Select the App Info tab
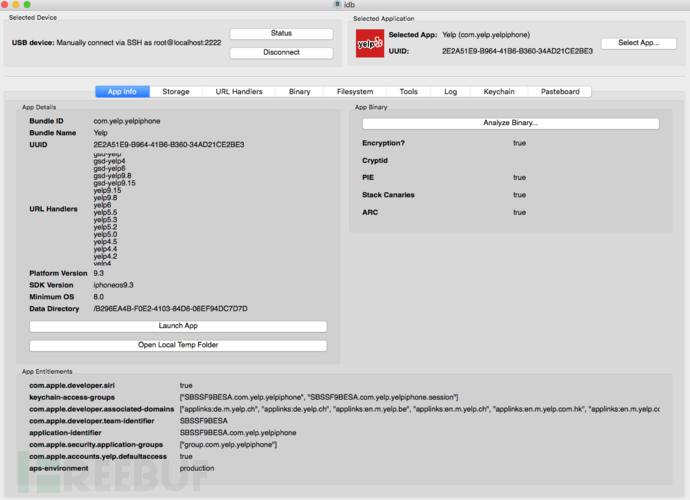This screenshot has height=500, width=690. coord(122,92)
